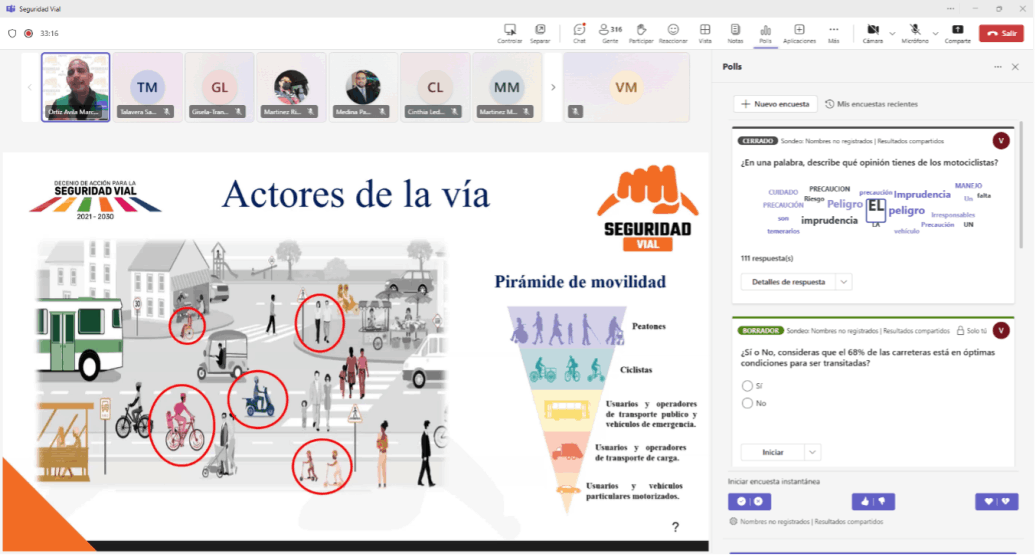Select the TM participant tile
1036x557 pixels.
147,87
